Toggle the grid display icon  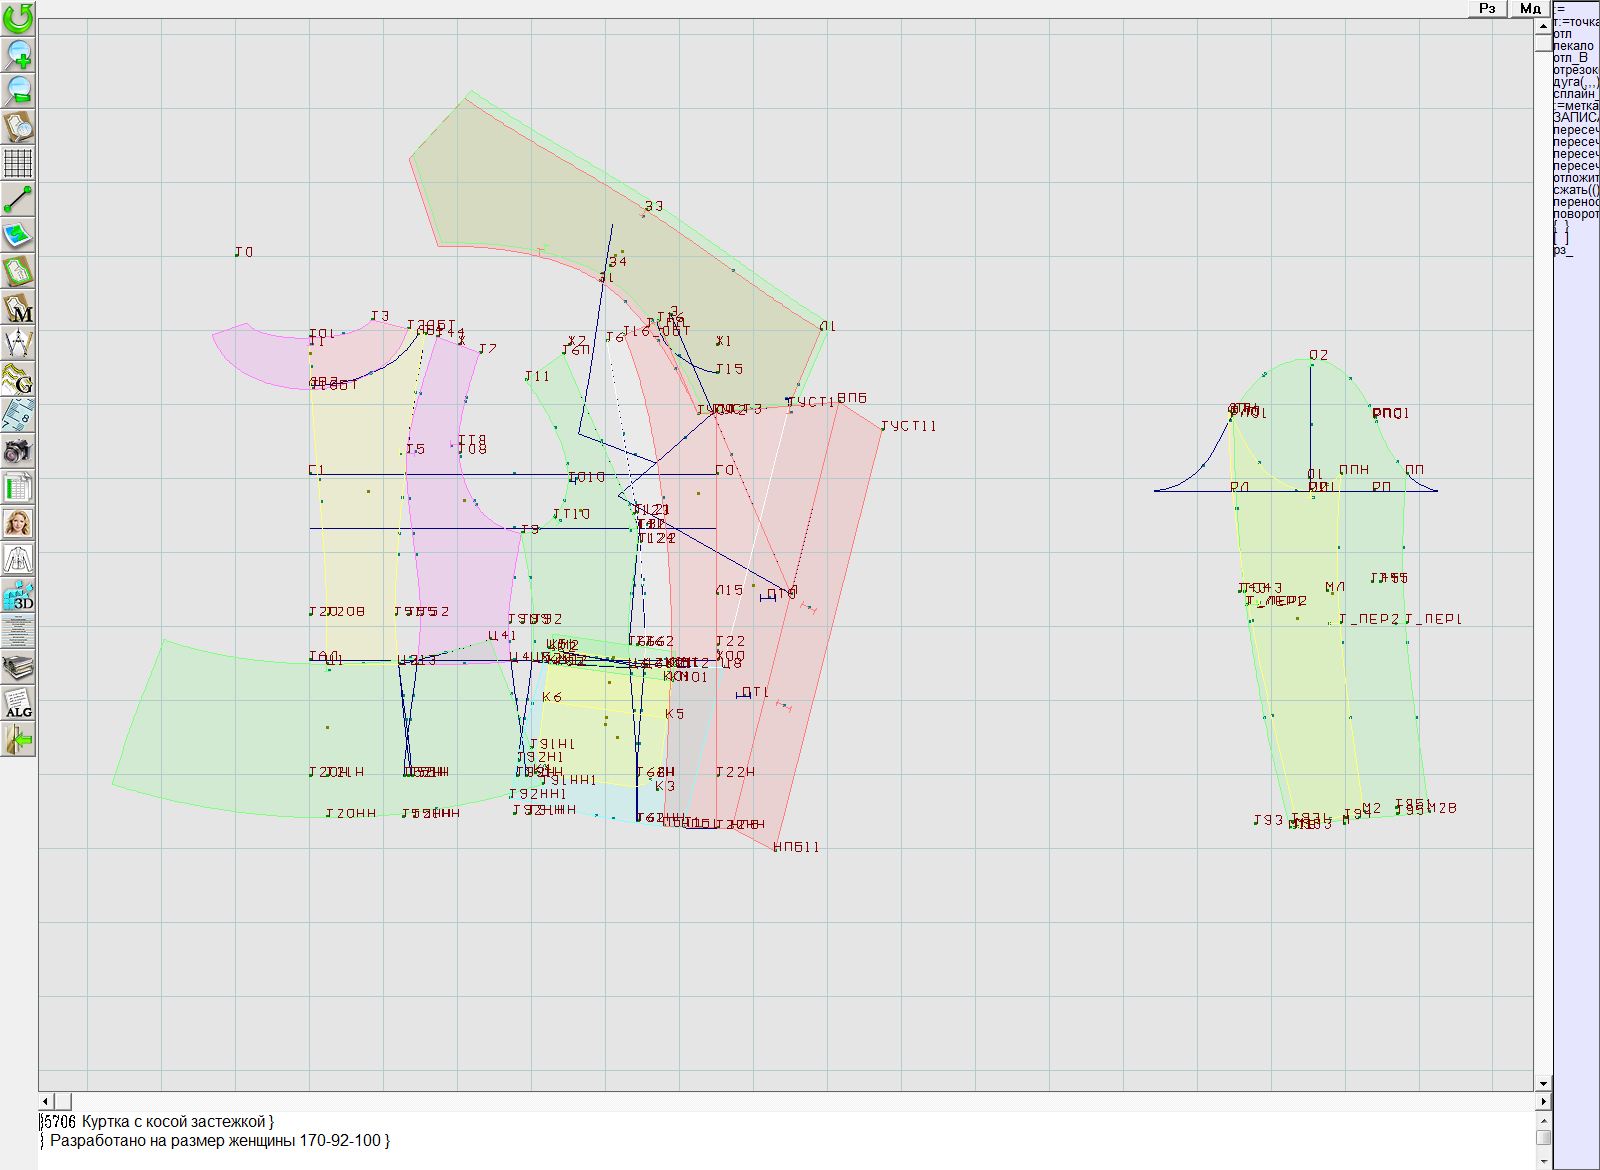click(x=18, y=162)
